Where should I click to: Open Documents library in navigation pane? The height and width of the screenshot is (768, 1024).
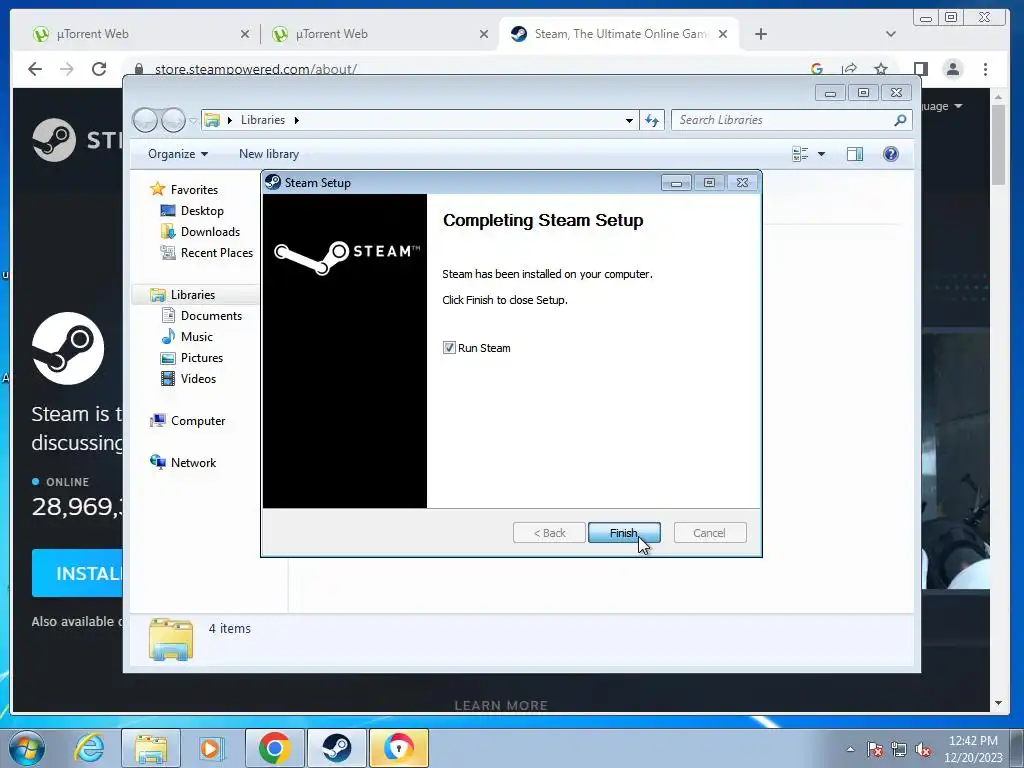(x=211, y=316)
